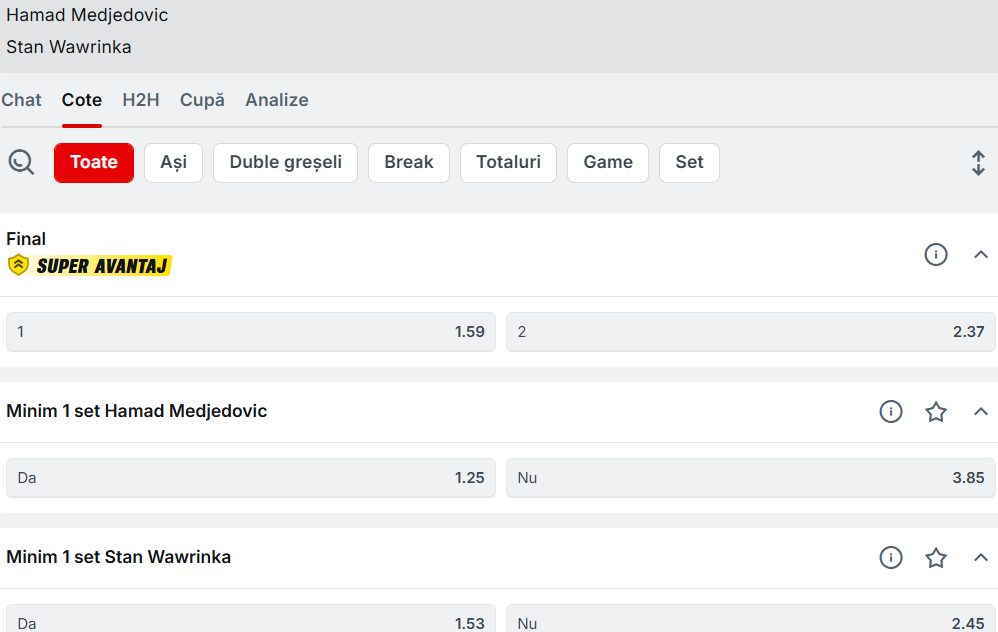Screen dimensions: 998x632
Task: Select the Duble greșeli filter
Action: [285, 162]
